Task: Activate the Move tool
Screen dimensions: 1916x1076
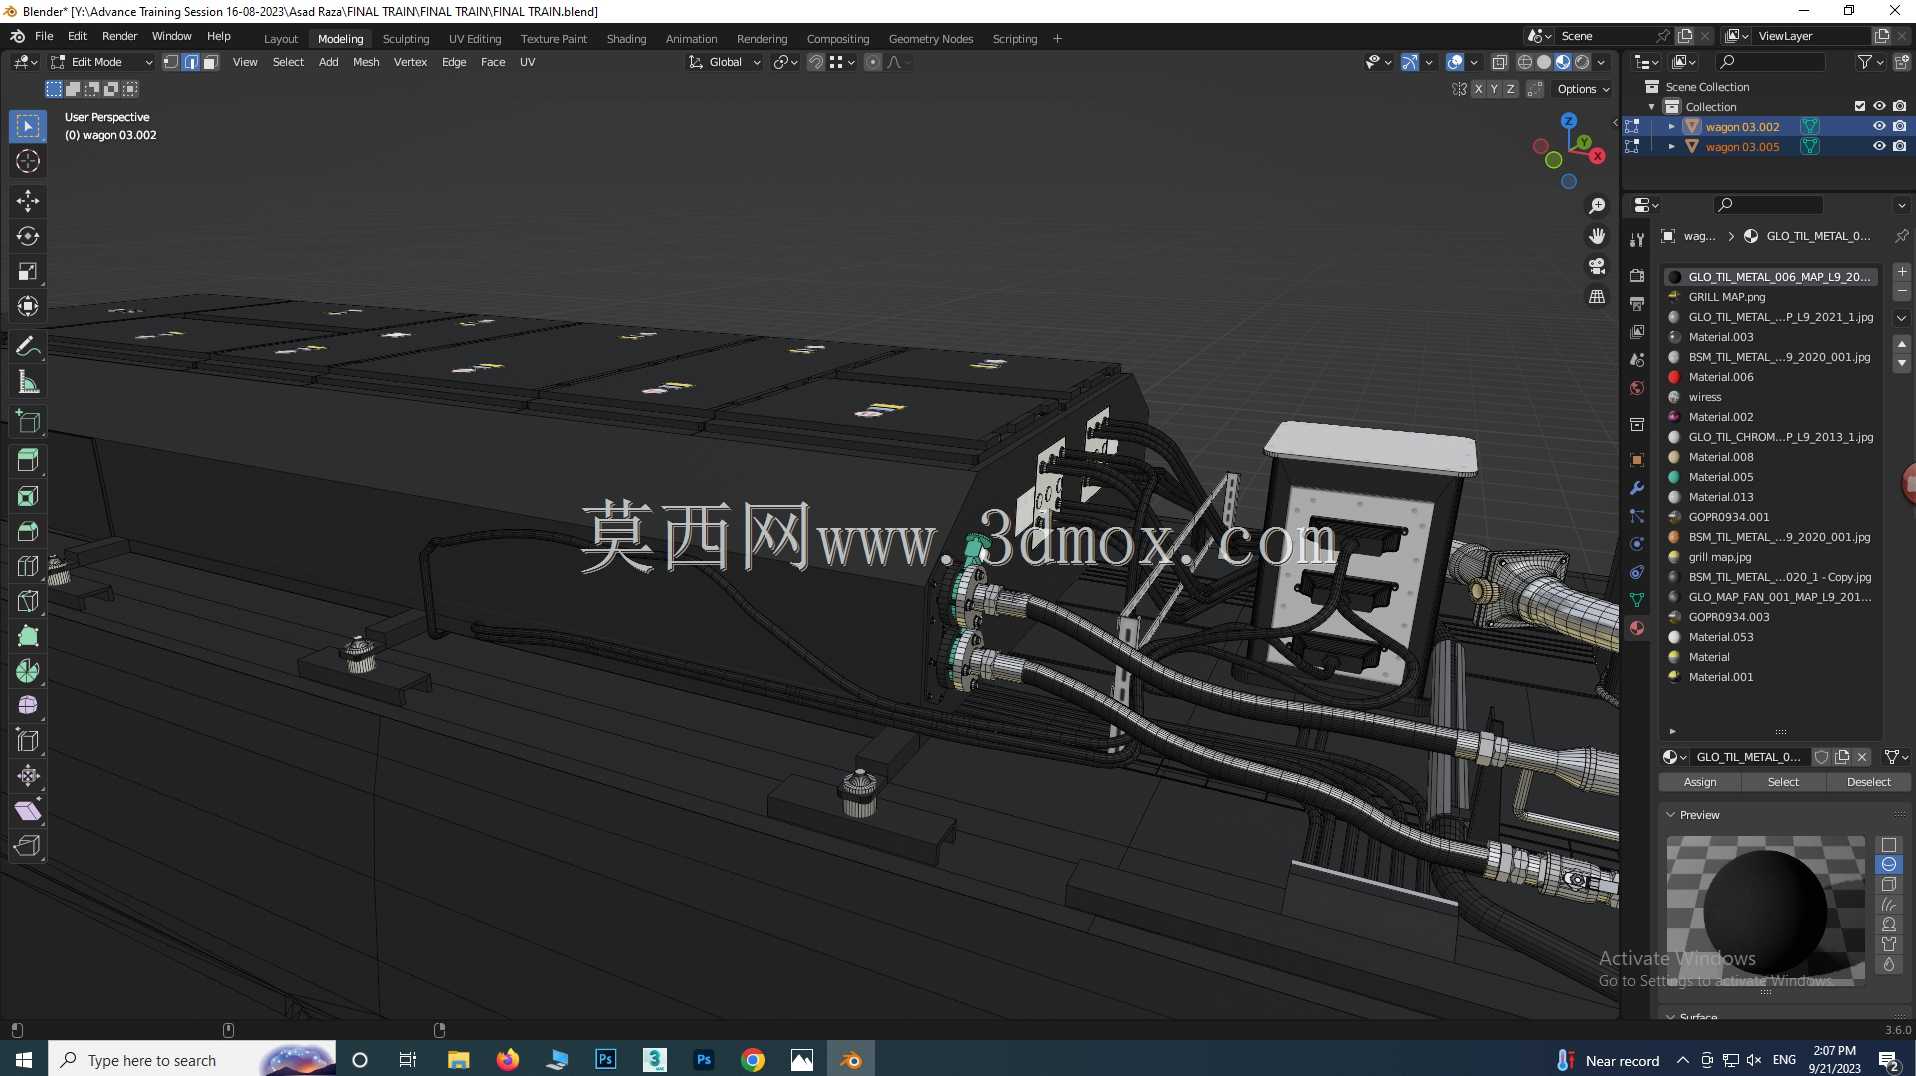Action: click(x=28, y=201)
